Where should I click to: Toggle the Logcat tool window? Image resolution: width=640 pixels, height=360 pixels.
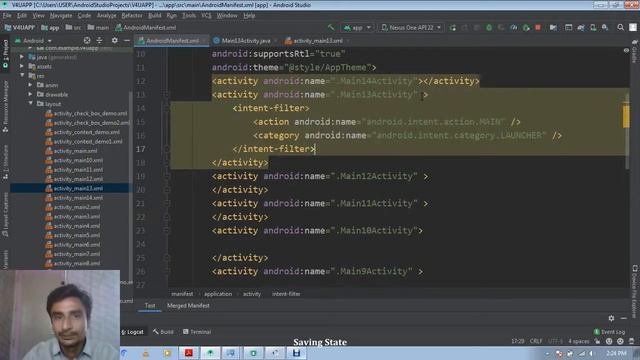132,332
